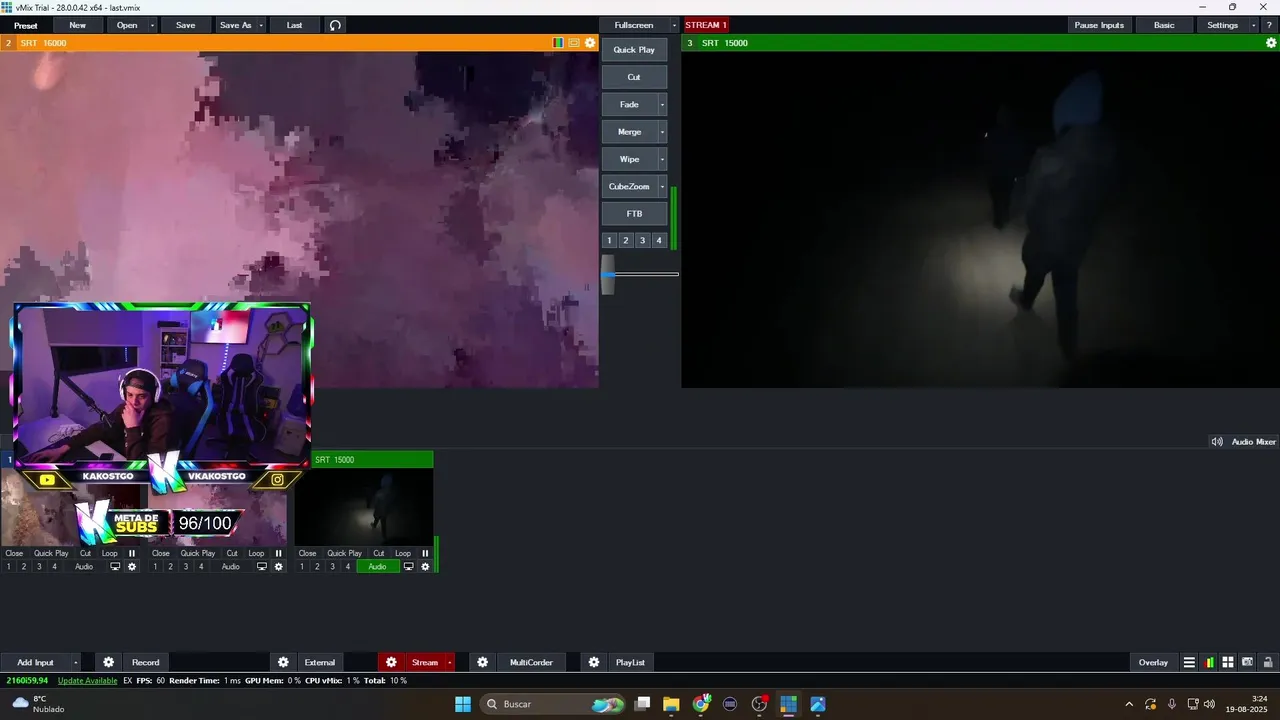
Task: Open the Fade transition dropdown arrow
Action: click(662, 105)
